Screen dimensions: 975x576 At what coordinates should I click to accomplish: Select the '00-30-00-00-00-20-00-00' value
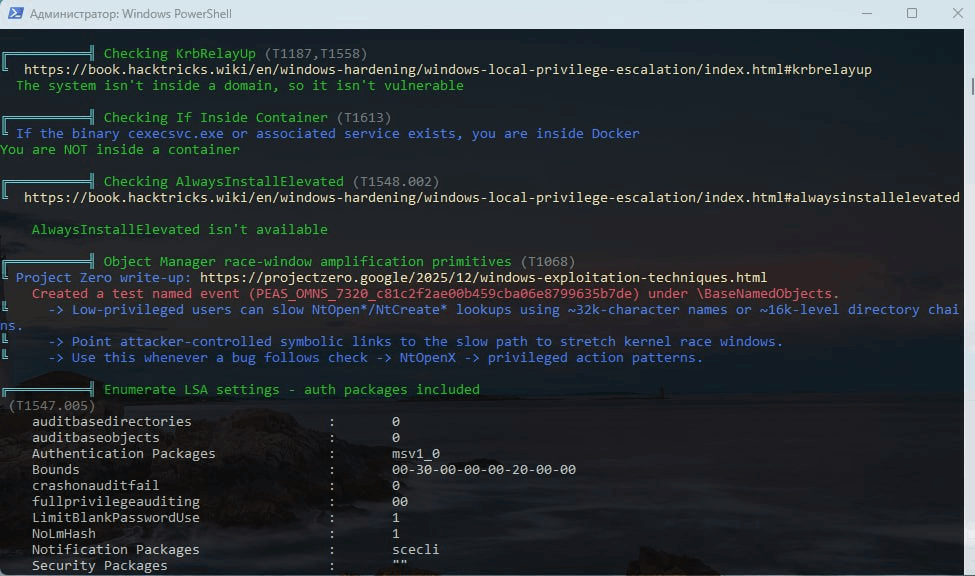[x=484, y=470]
